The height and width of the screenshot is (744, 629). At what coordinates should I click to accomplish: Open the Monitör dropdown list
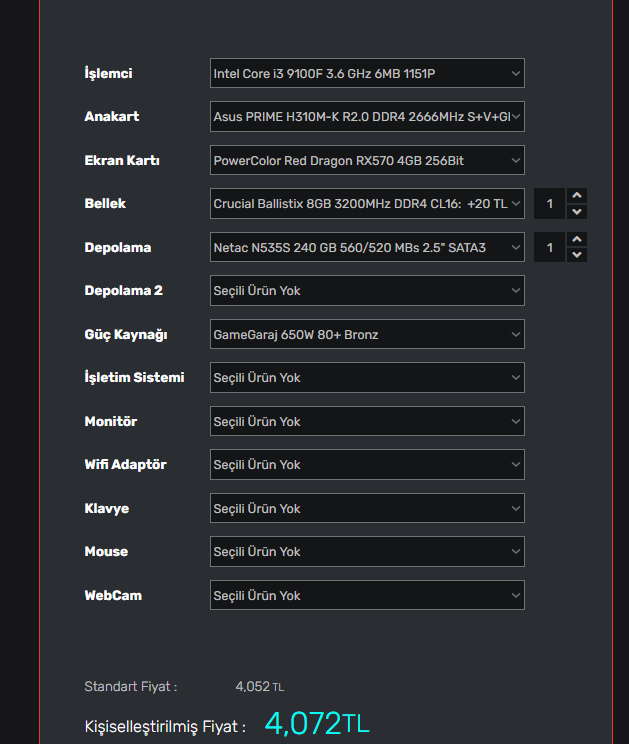367,421
